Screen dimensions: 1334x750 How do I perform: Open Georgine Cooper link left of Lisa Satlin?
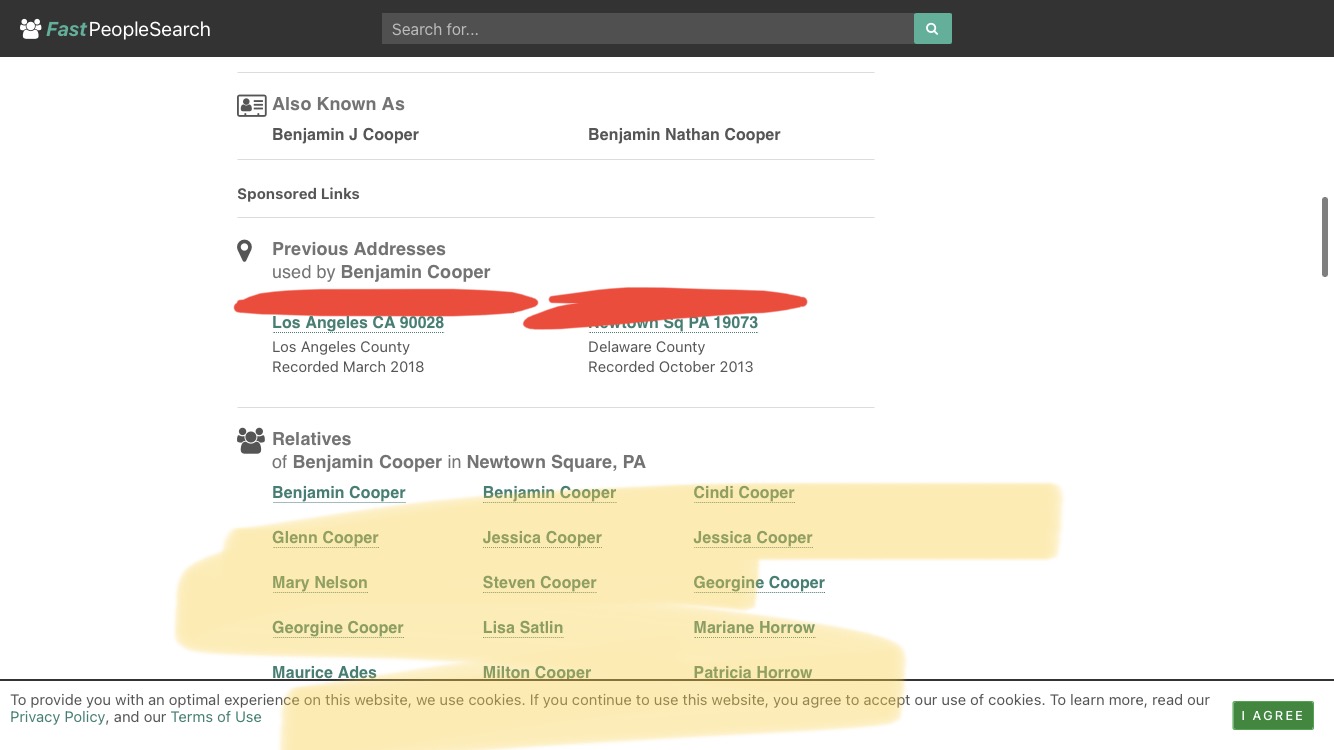(338, 628)
